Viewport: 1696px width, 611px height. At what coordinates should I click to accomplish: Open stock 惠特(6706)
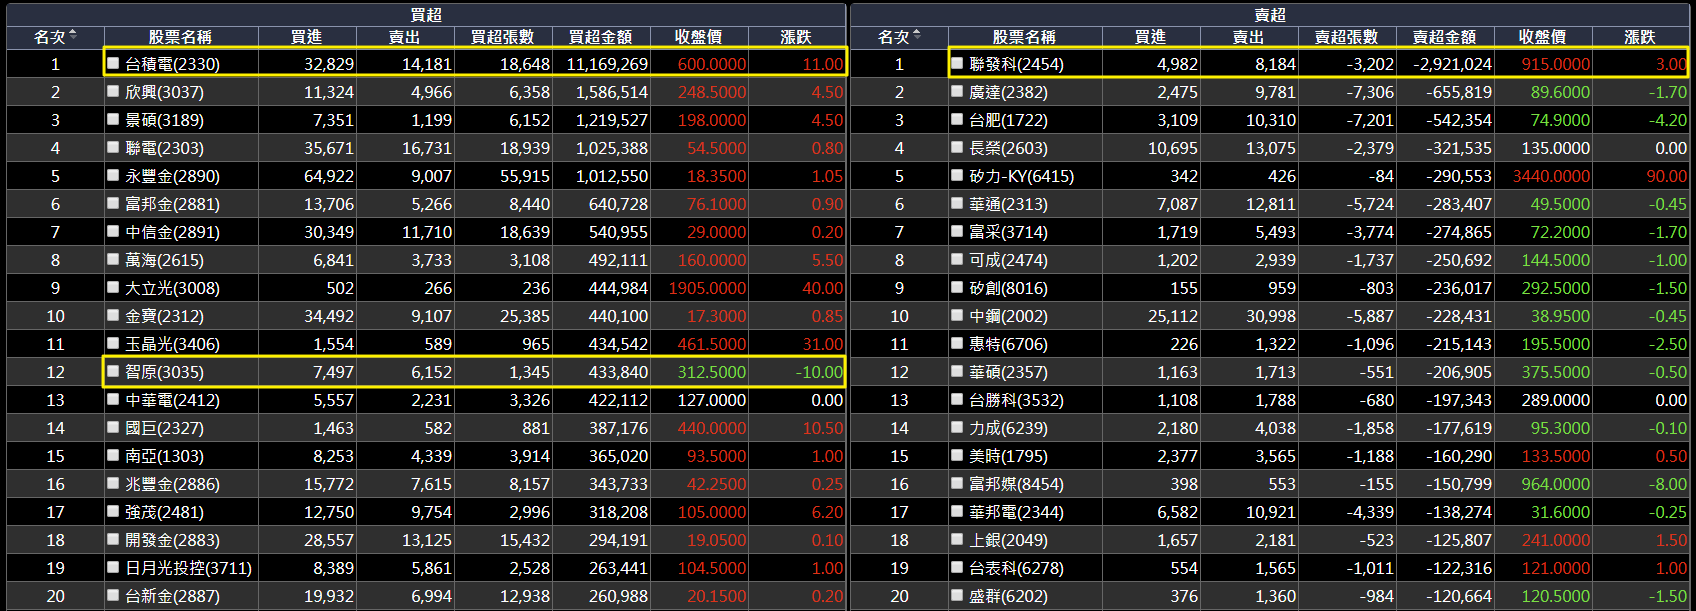pos(1008,344)
